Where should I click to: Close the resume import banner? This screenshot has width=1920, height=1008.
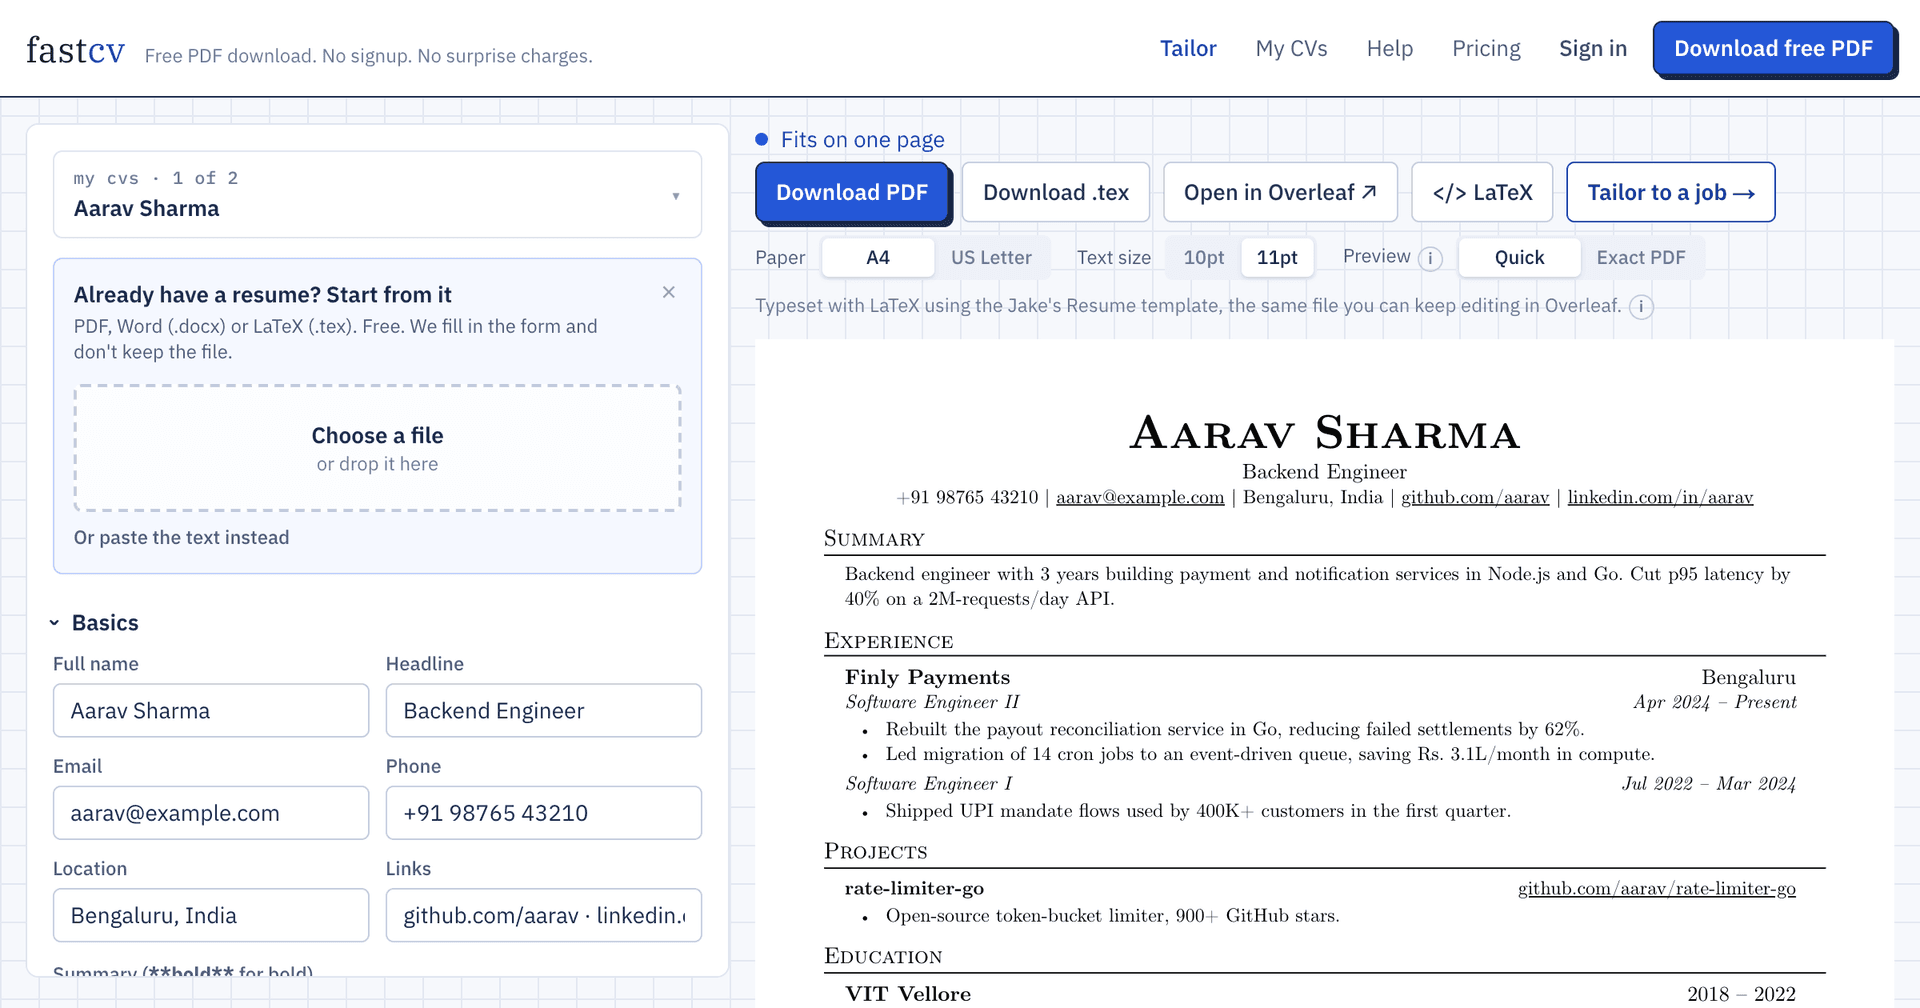[669, 292]
